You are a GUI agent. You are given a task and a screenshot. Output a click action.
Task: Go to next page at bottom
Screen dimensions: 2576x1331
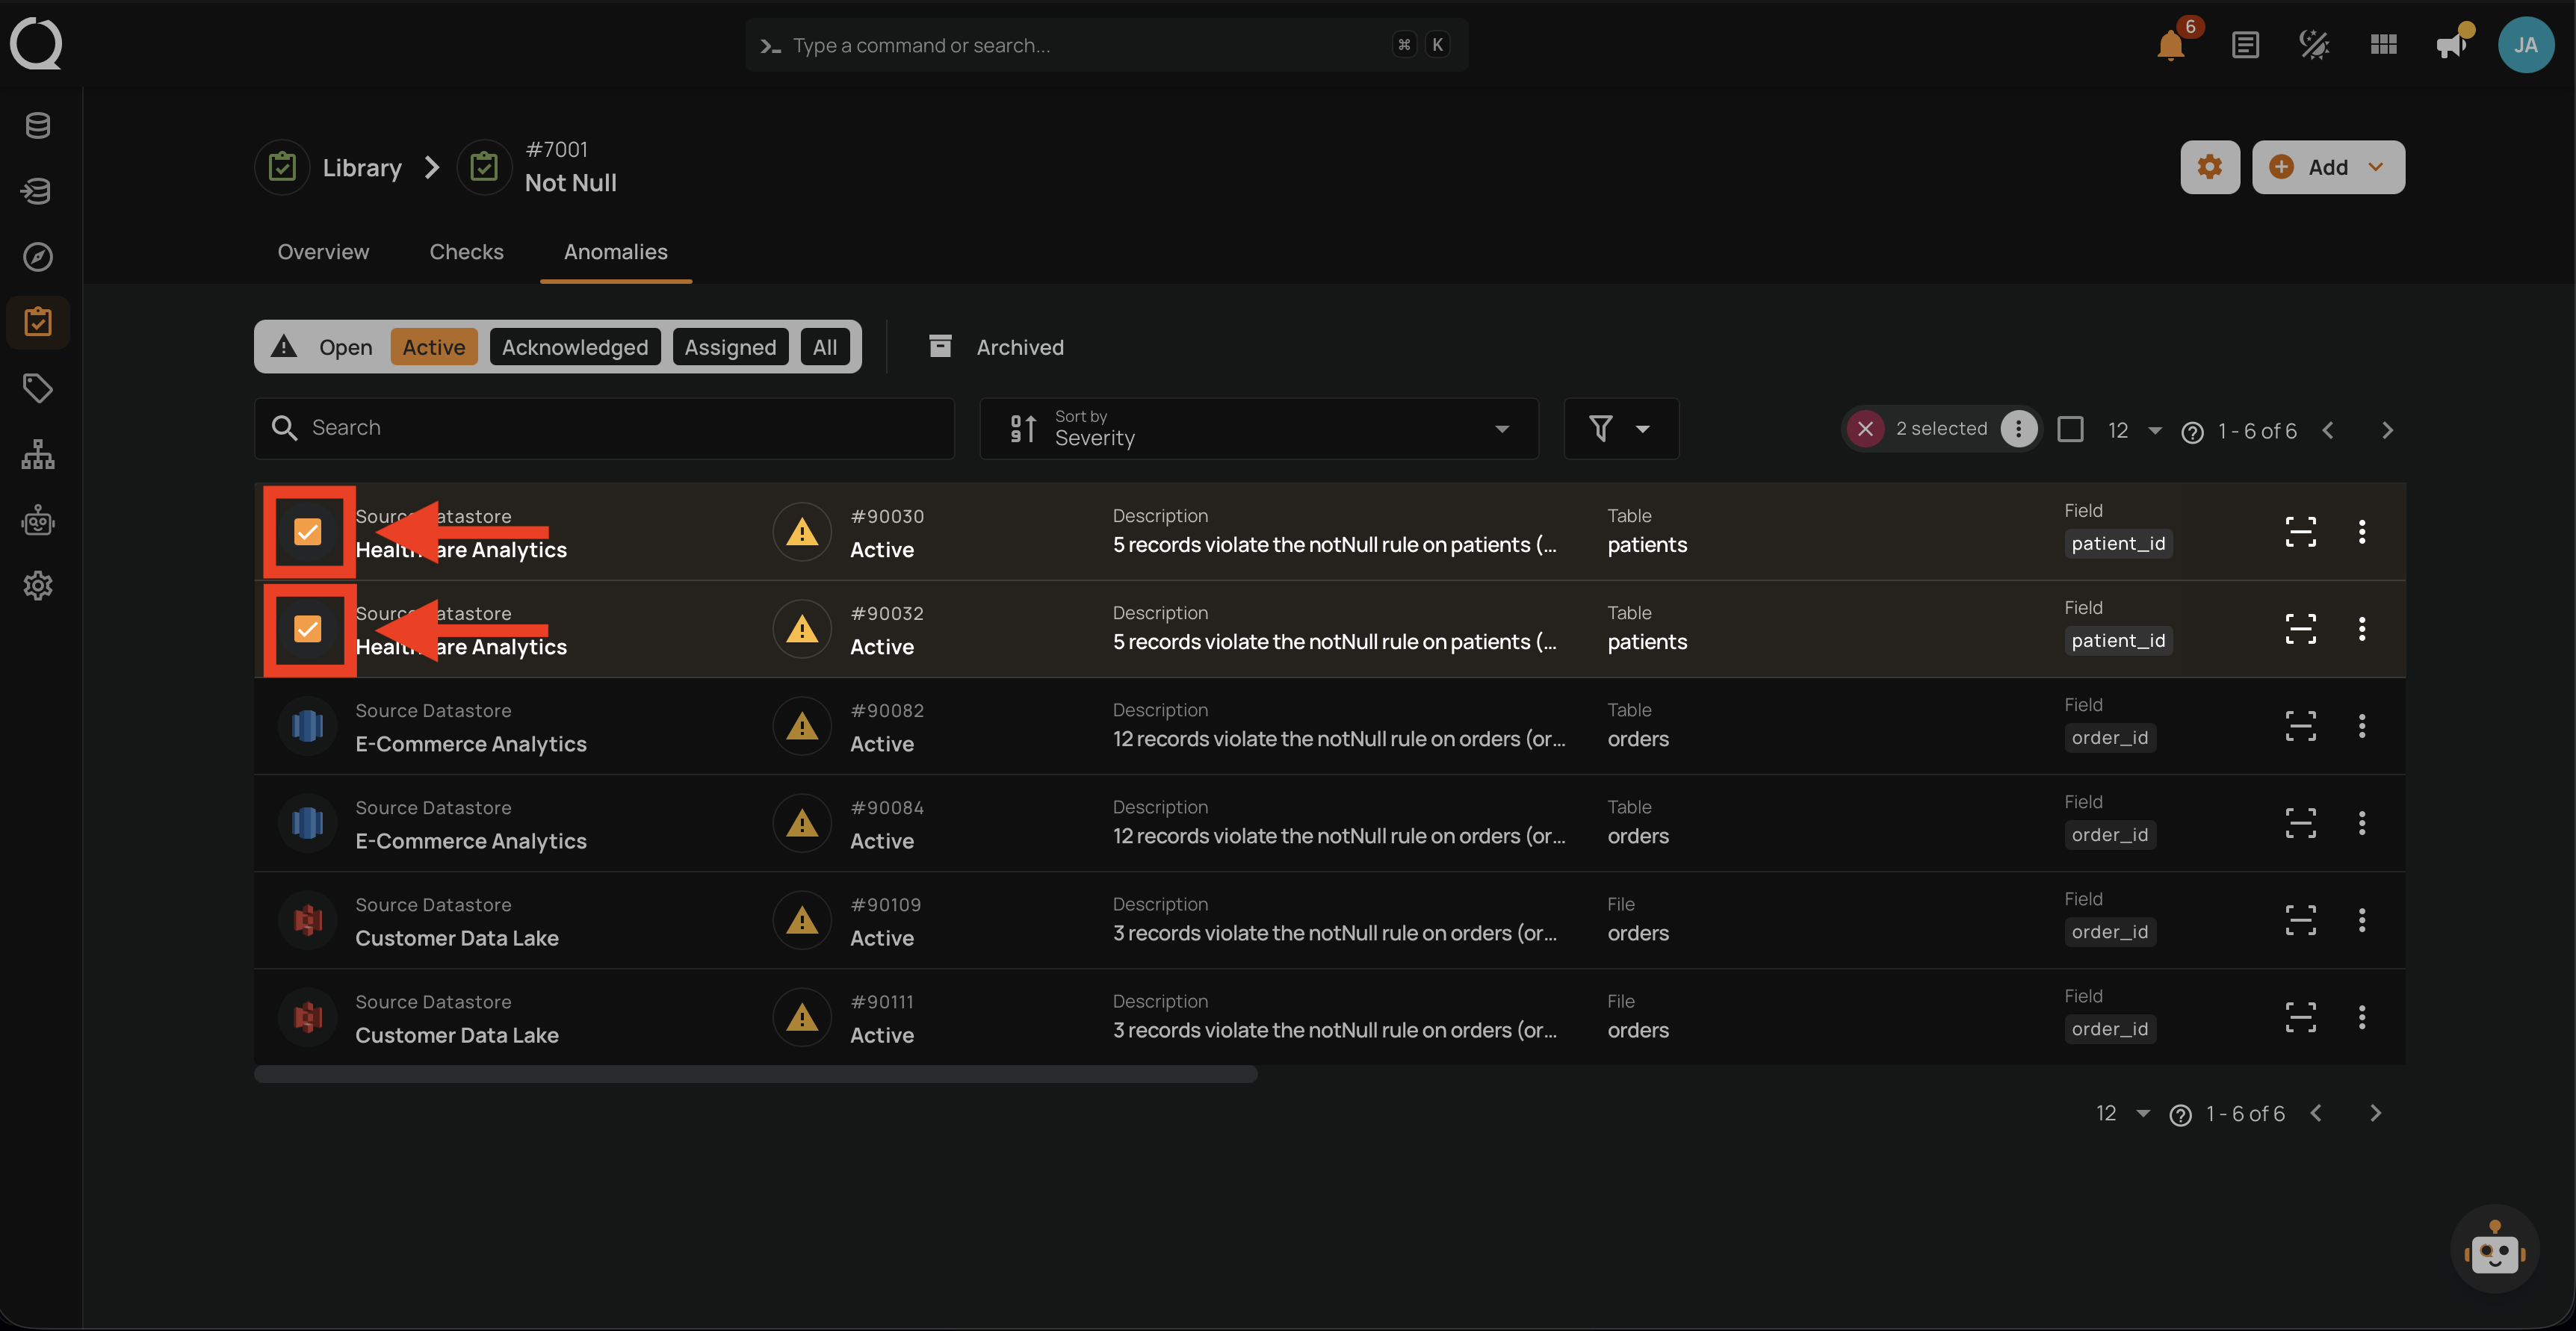(x=2375, y=1113)
